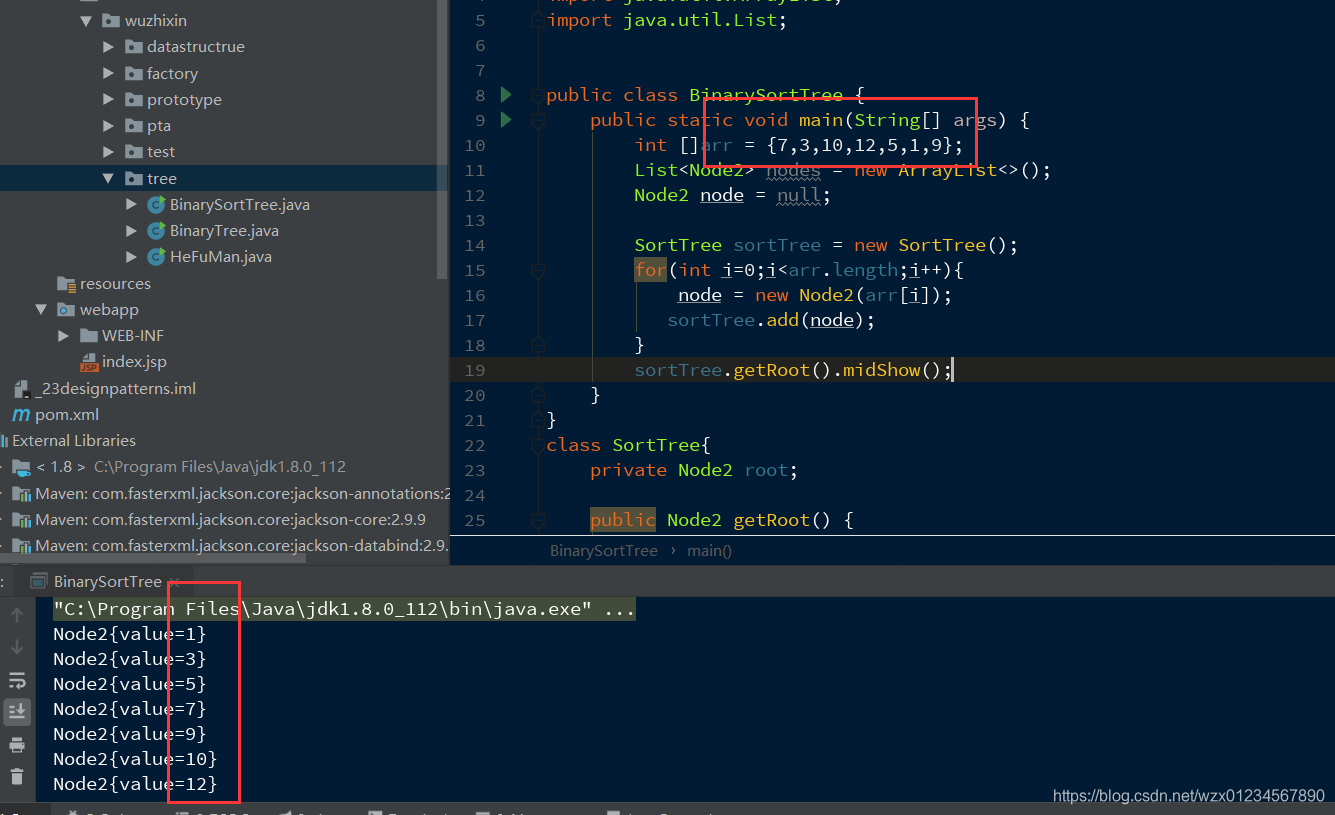The width and height of the screenshot is (1335, 815).
Task: Click the wuzhixin package folder icon
Action: point(110,21)
